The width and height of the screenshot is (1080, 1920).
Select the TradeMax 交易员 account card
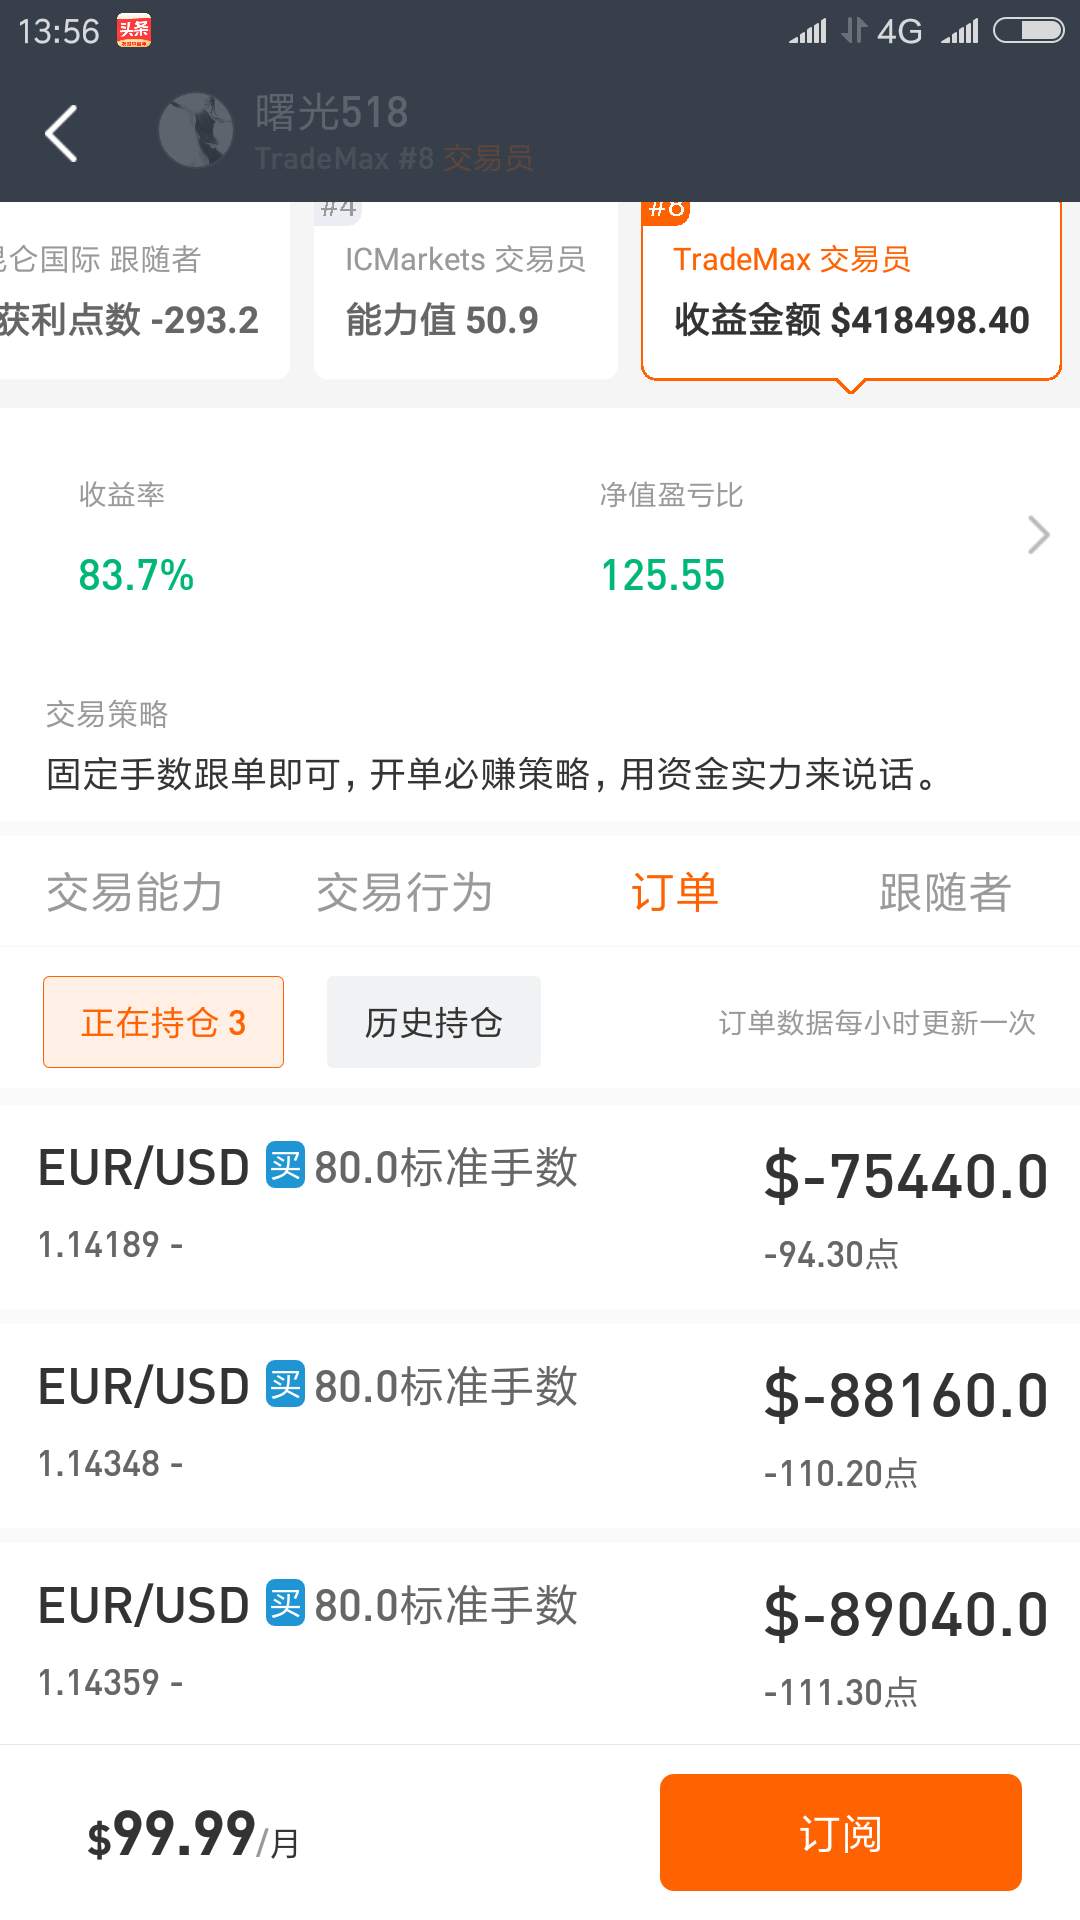(x=851, y=291)
